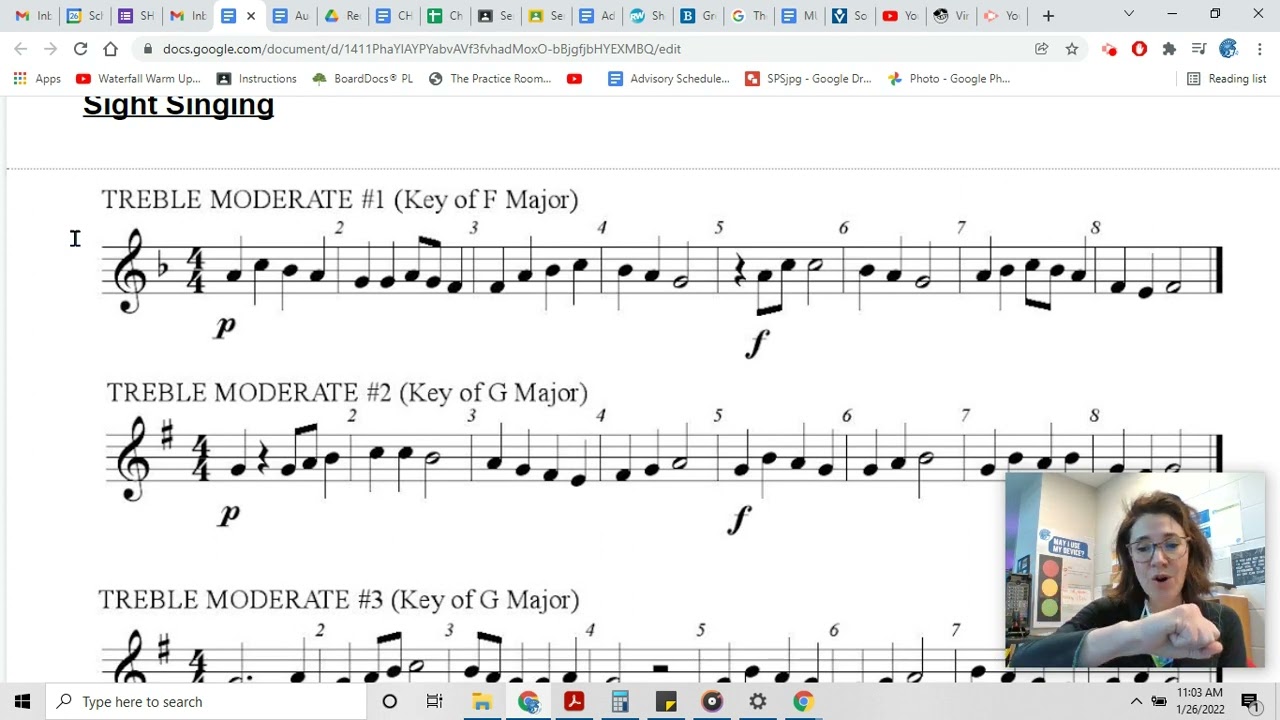
Task: Switch to the Google Drive 'Re' tab
Action: 342,15
